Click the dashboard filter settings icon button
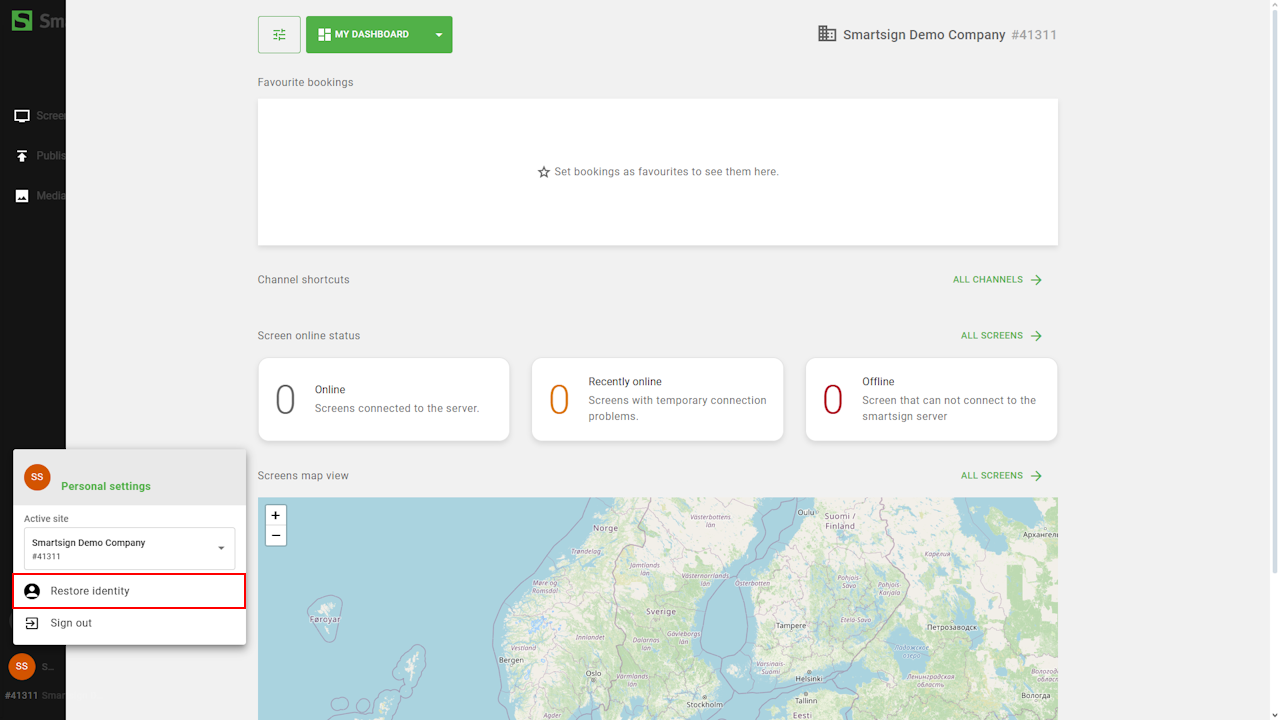The width and height of the screenshot is (1280, 720). tap(279, 35)
